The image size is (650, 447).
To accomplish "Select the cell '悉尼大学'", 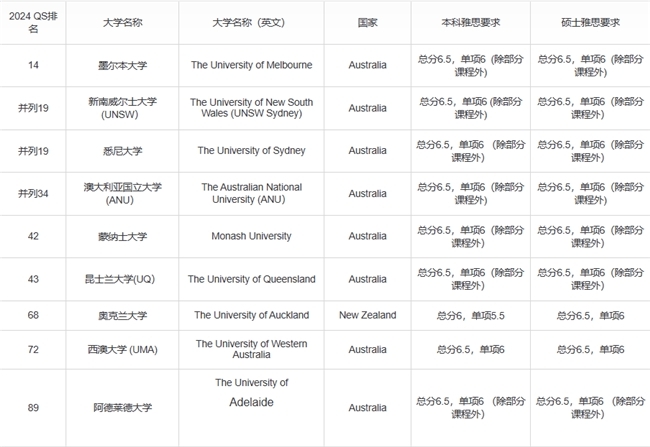I will (x=122, y=151).
